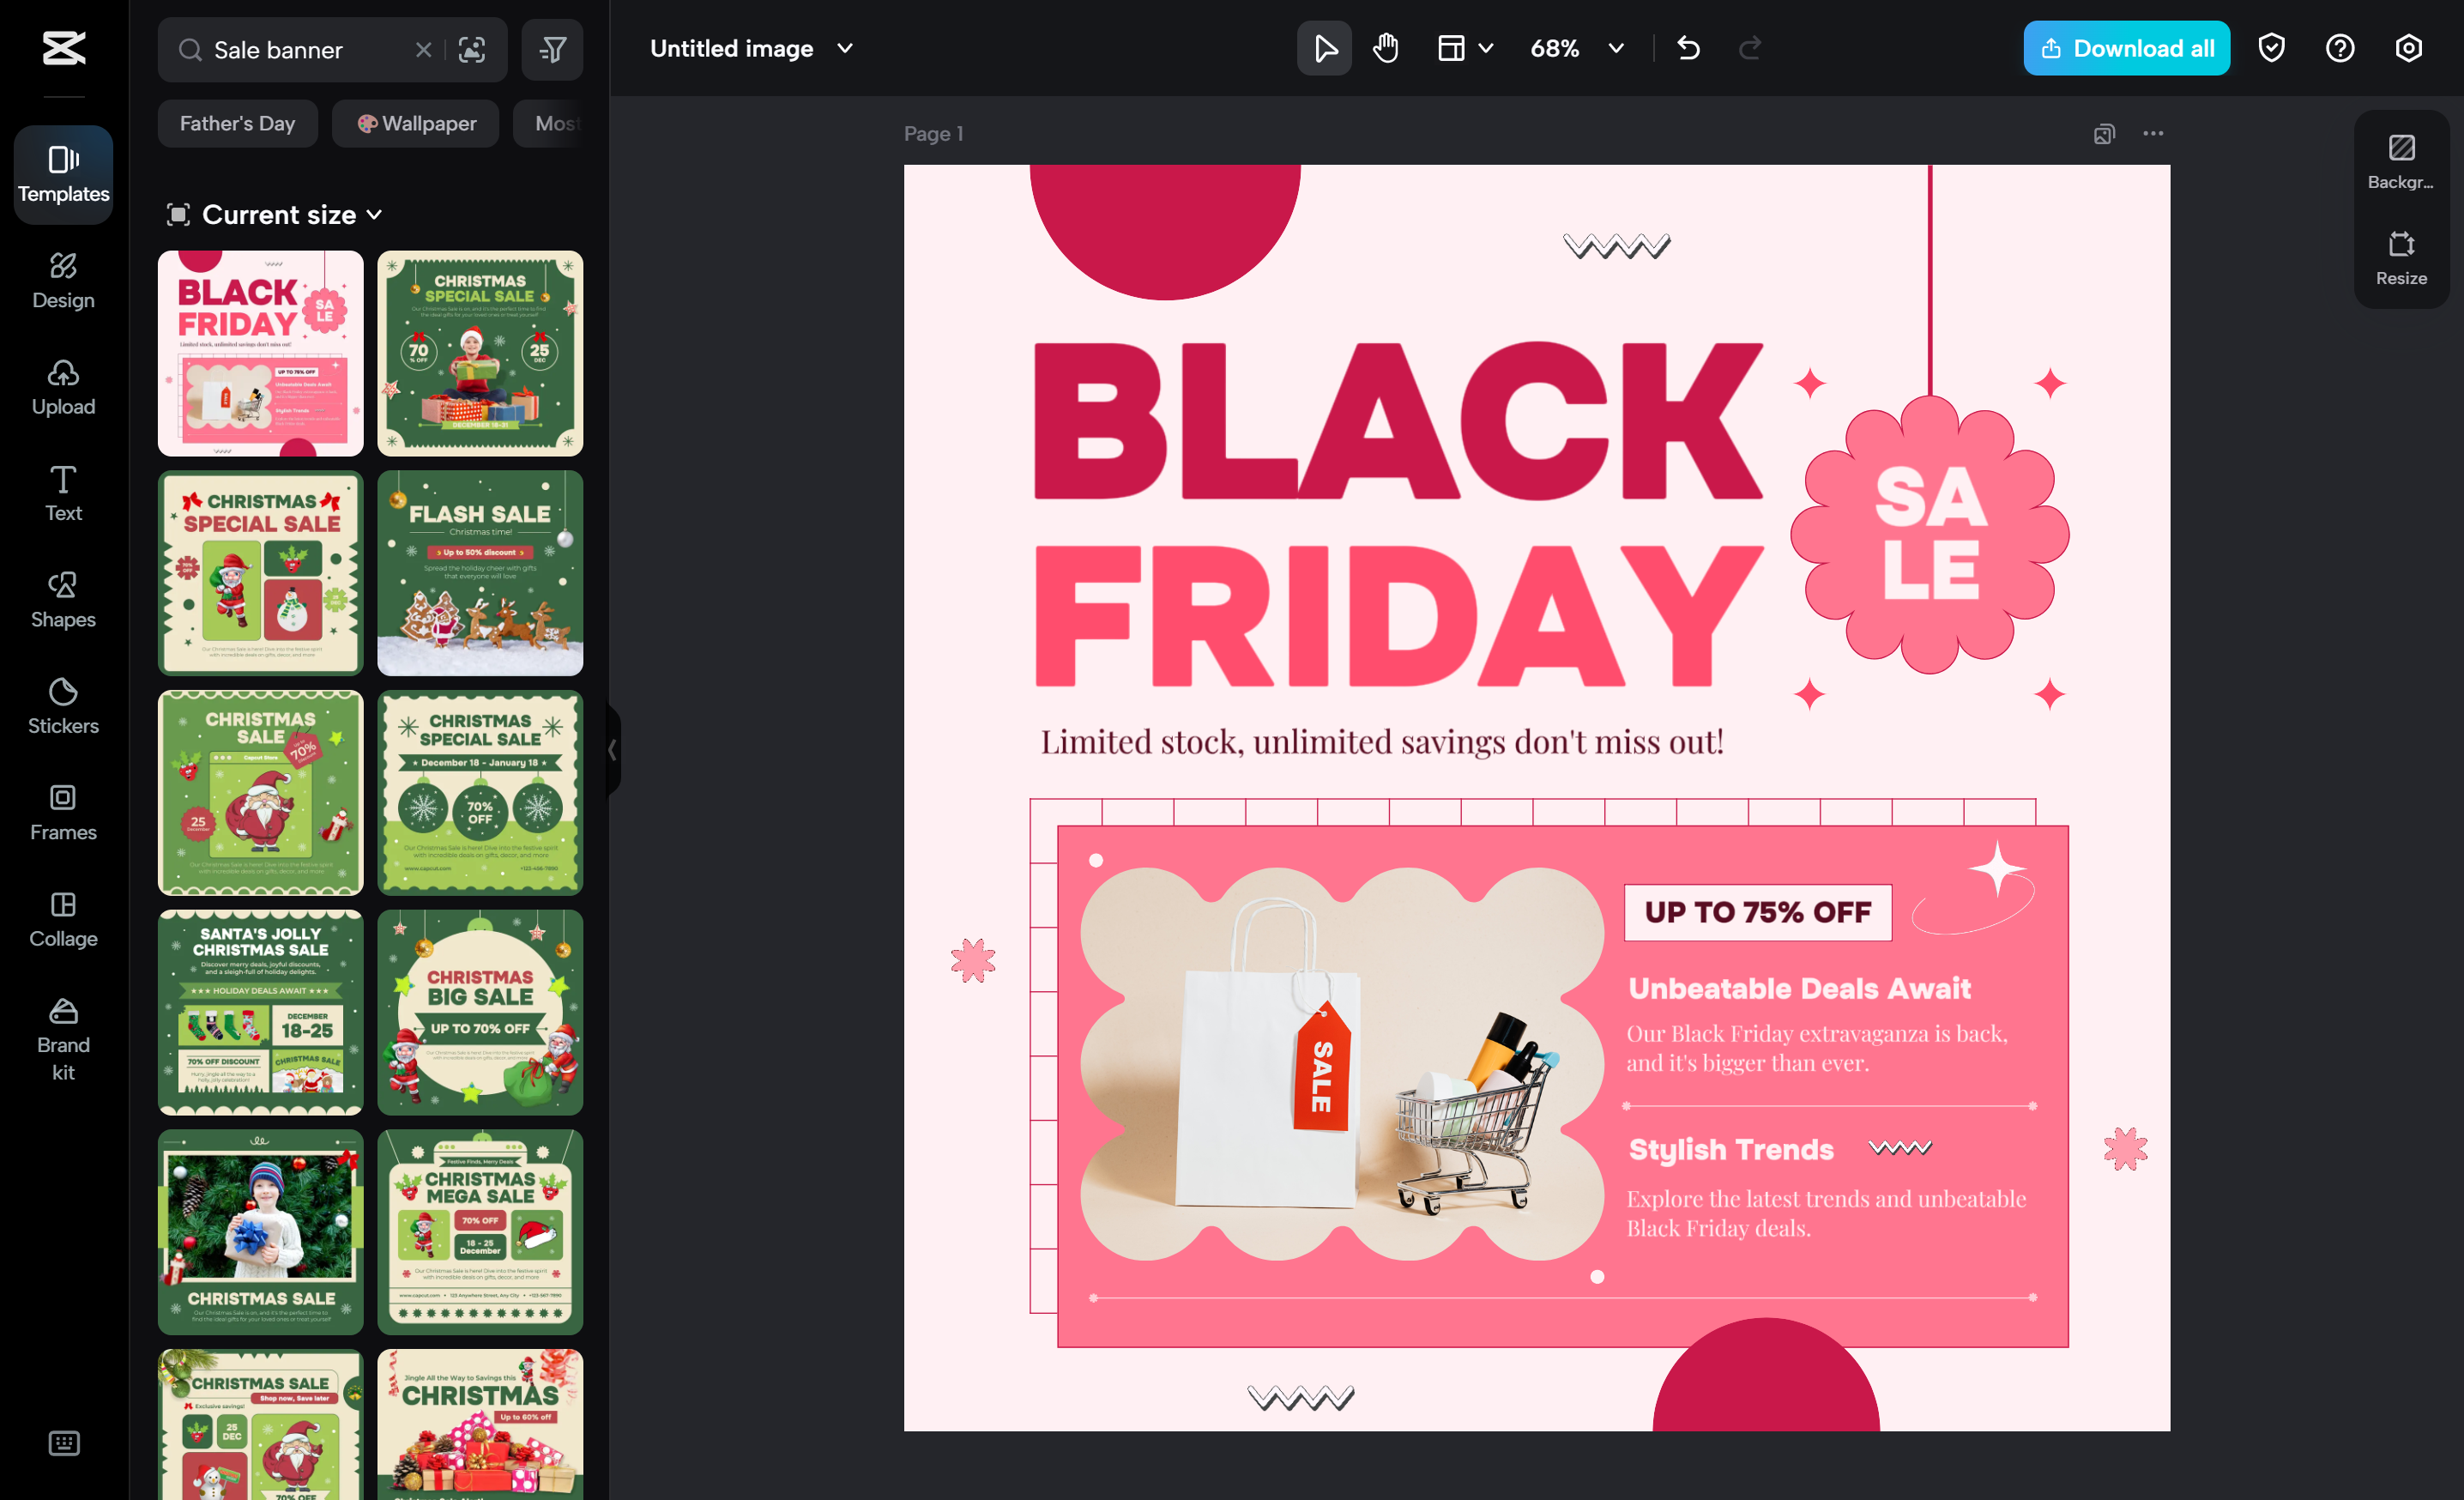Viewport: 2464px width, 1500px height.
Task: Switch to the Design sidebar section
Action: (63, 281)
